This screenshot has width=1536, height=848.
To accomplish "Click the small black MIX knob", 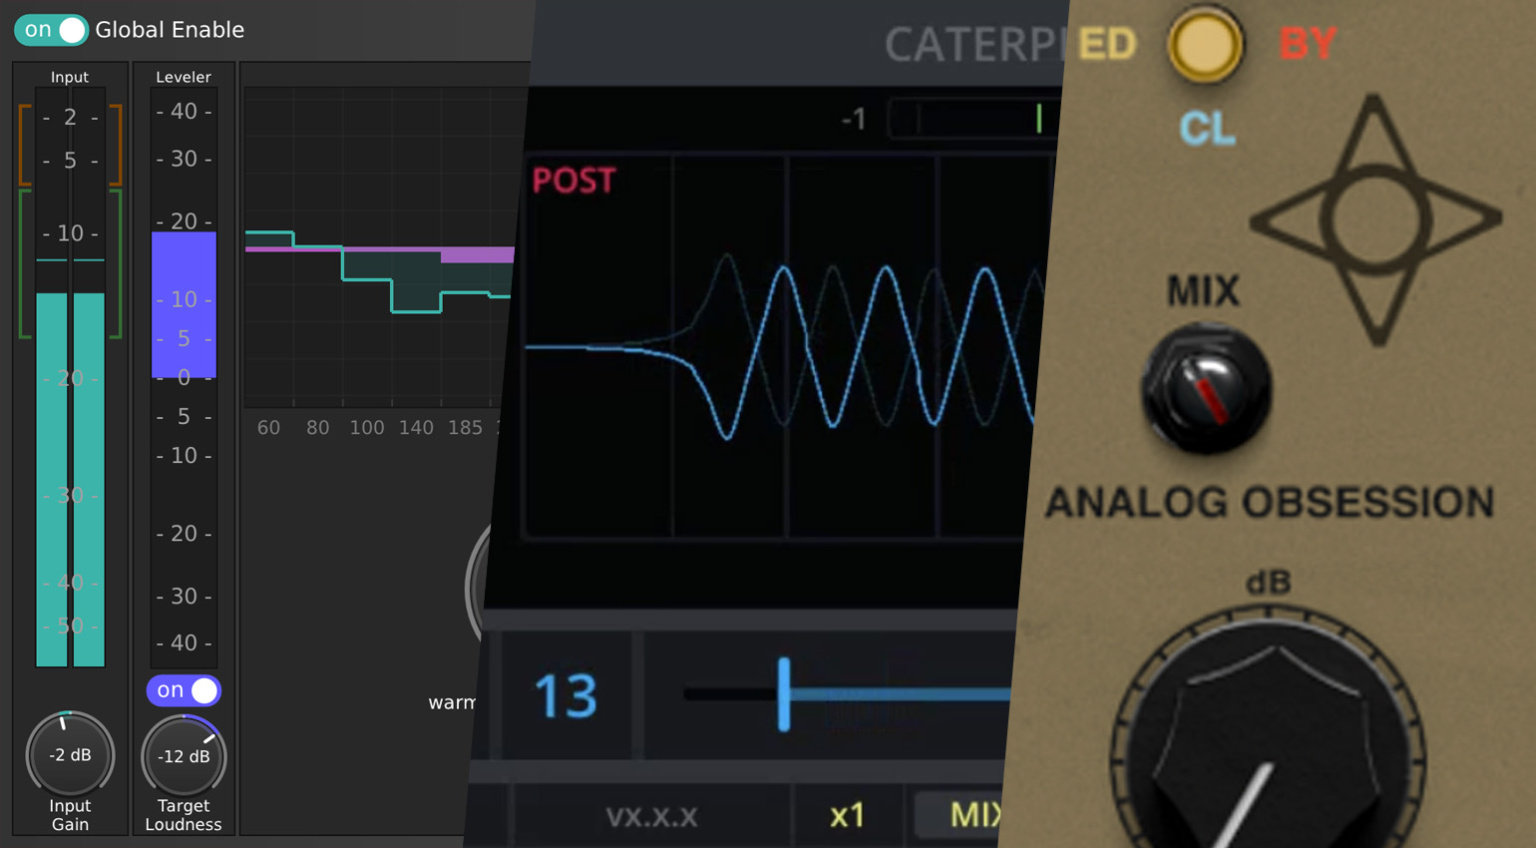I will pos(1206,389).
